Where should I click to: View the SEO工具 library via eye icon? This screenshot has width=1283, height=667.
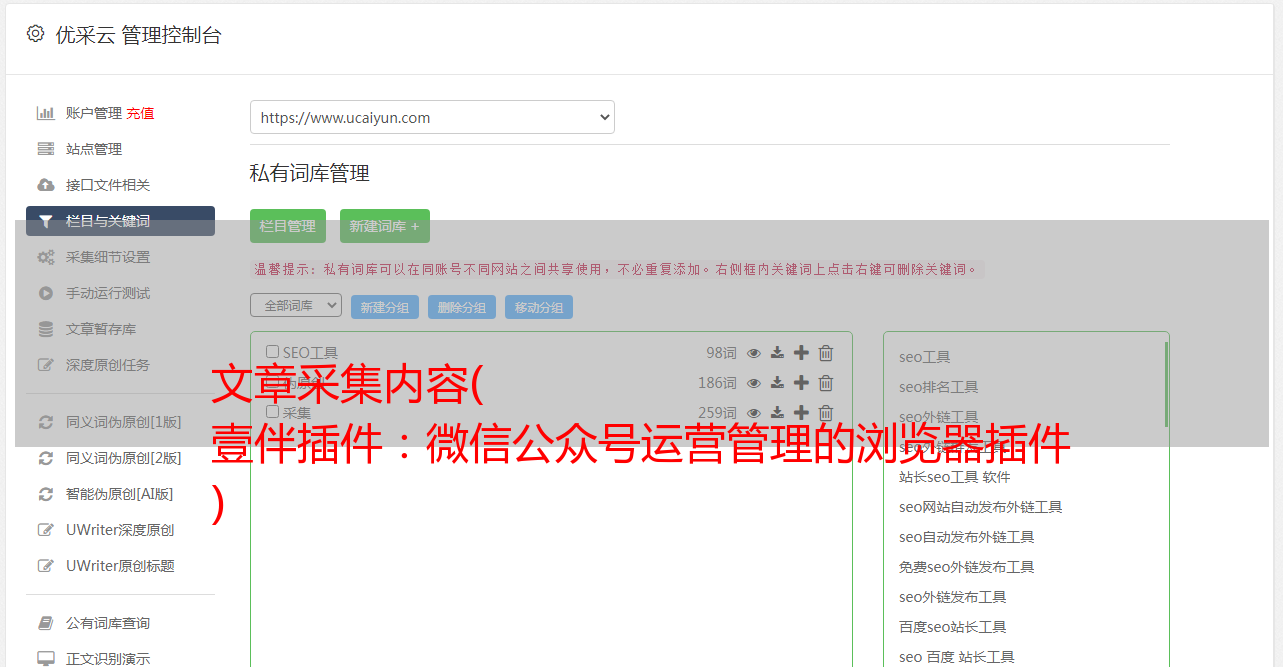754,353
